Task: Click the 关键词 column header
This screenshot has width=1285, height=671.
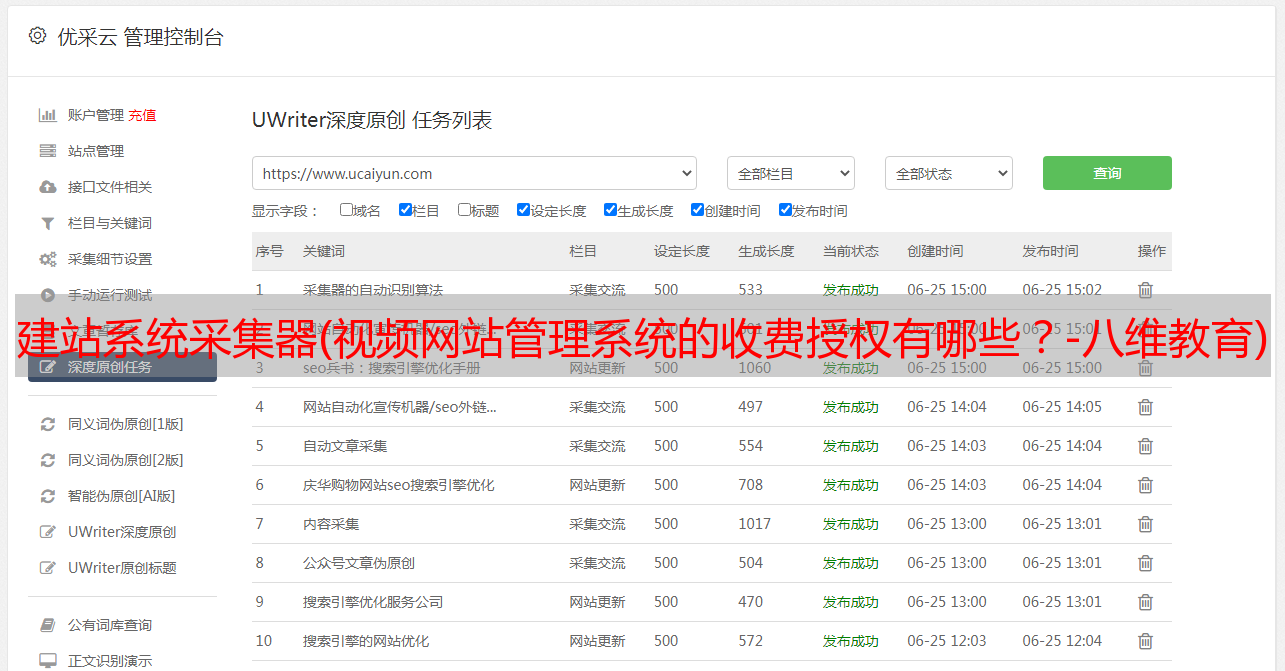Action: pyautogui.click(x=324, y=251)
